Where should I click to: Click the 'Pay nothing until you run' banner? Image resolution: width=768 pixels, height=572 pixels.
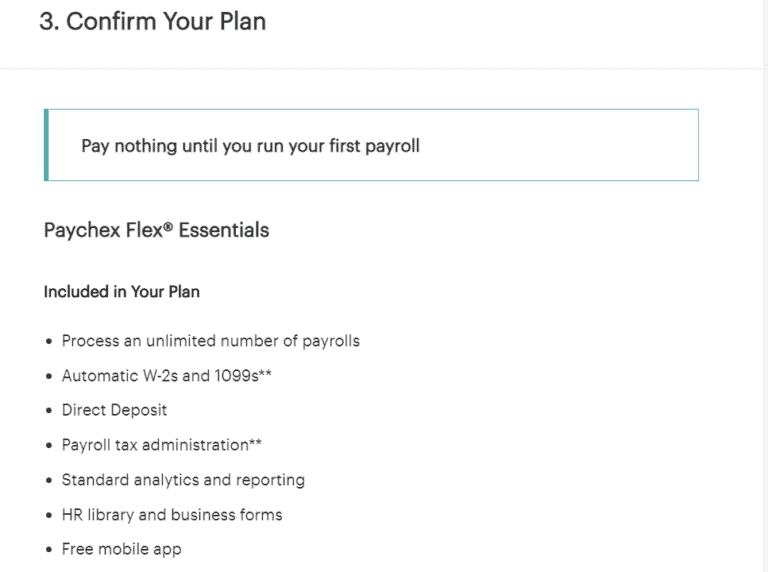[250, 146]
